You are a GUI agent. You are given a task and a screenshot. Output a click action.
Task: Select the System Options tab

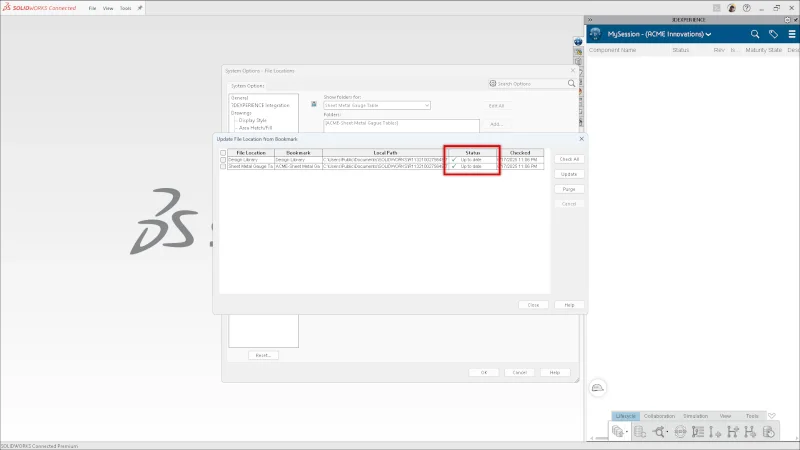coord(247,86)
